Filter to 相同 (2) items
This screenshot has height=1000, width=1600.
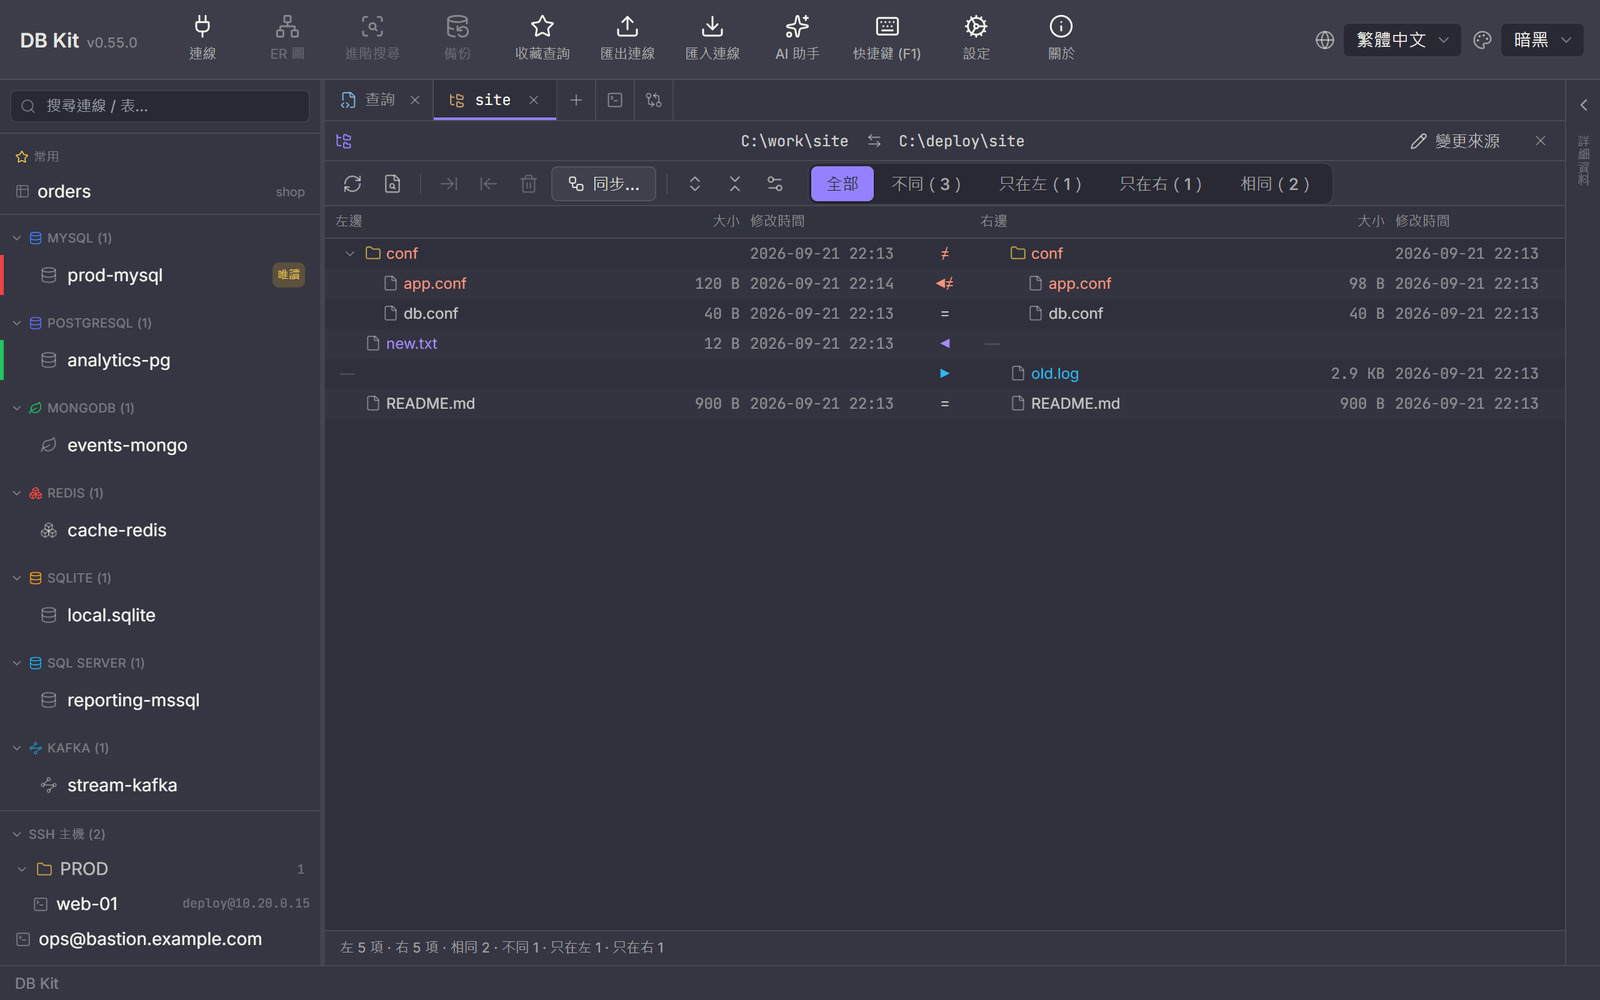1275,184
